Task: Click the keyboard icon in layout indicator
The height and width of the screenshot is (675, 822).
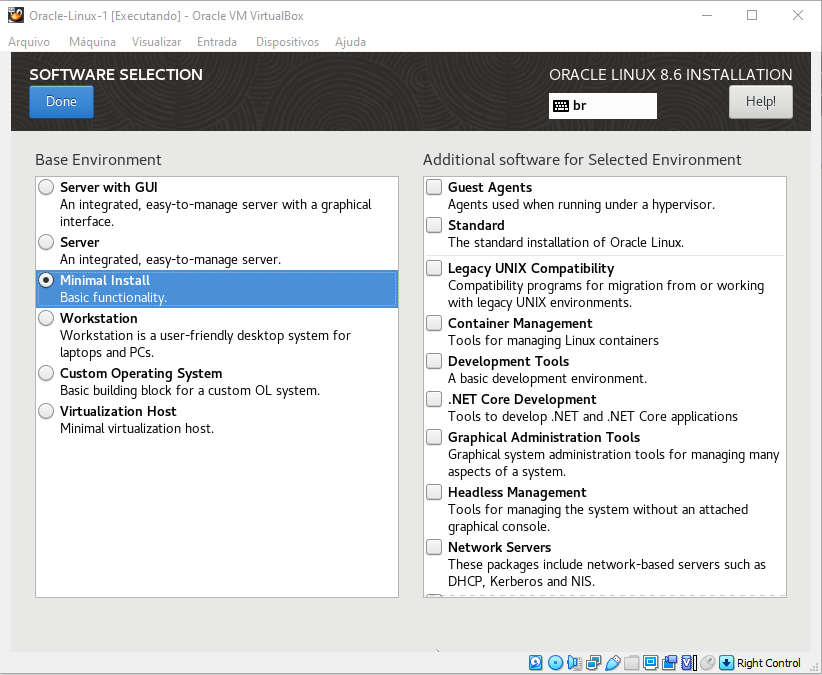Action: click(561, 106)
